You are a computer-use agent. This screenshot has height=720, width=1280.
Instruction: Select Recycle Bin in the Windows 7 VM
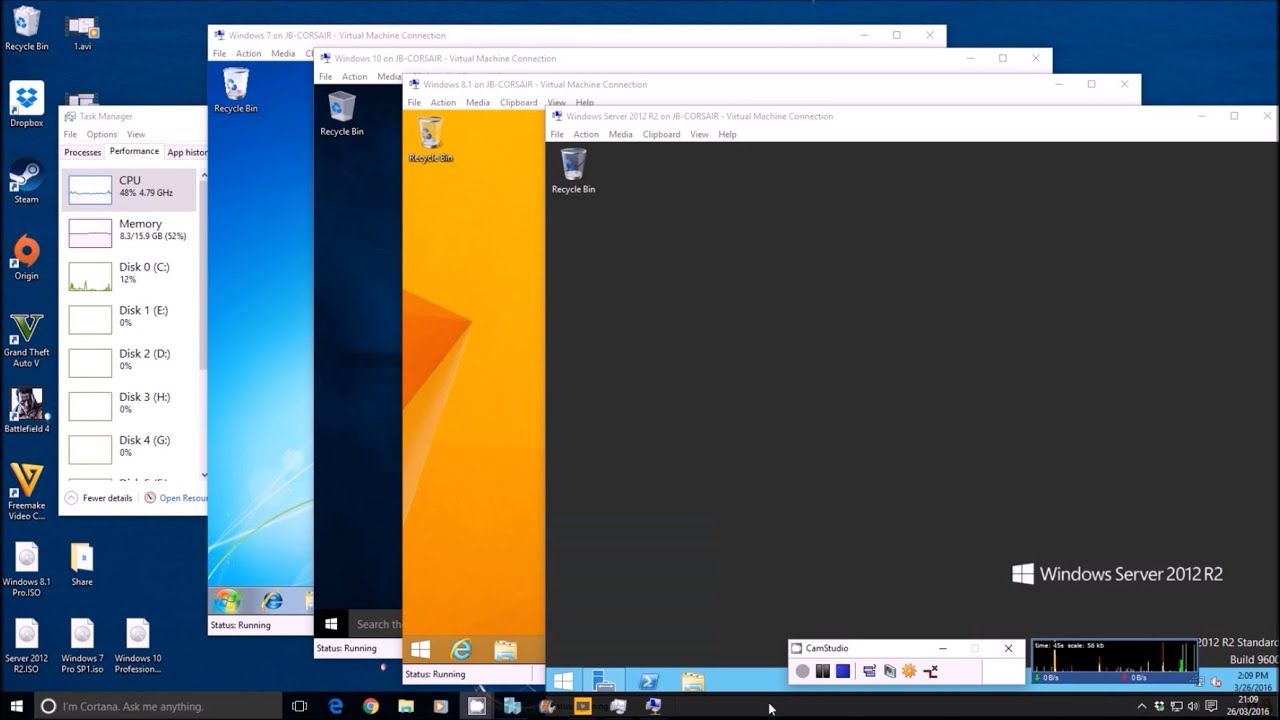coord(236,90)
